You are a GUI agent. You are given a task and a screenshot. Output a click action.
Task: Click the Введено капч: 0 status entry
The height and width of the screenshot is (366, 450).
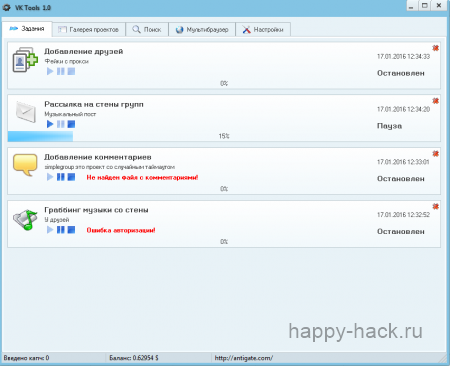26,358
